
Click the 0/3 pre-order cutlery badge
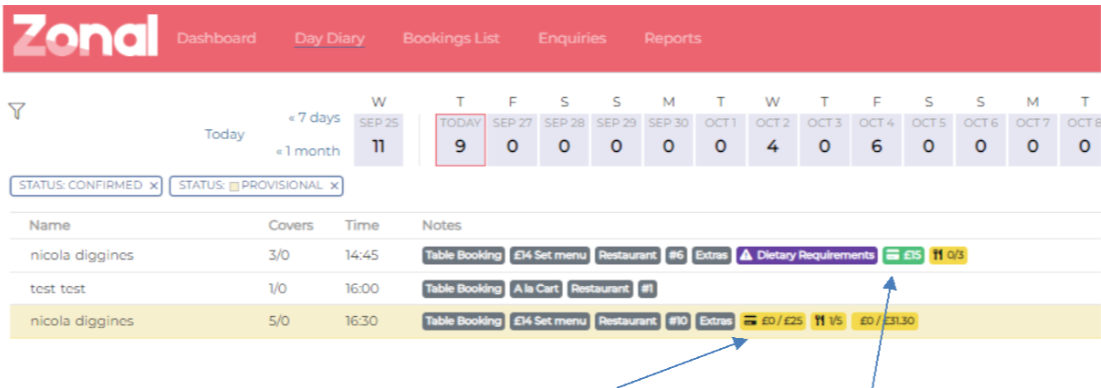tap(948, 255)
